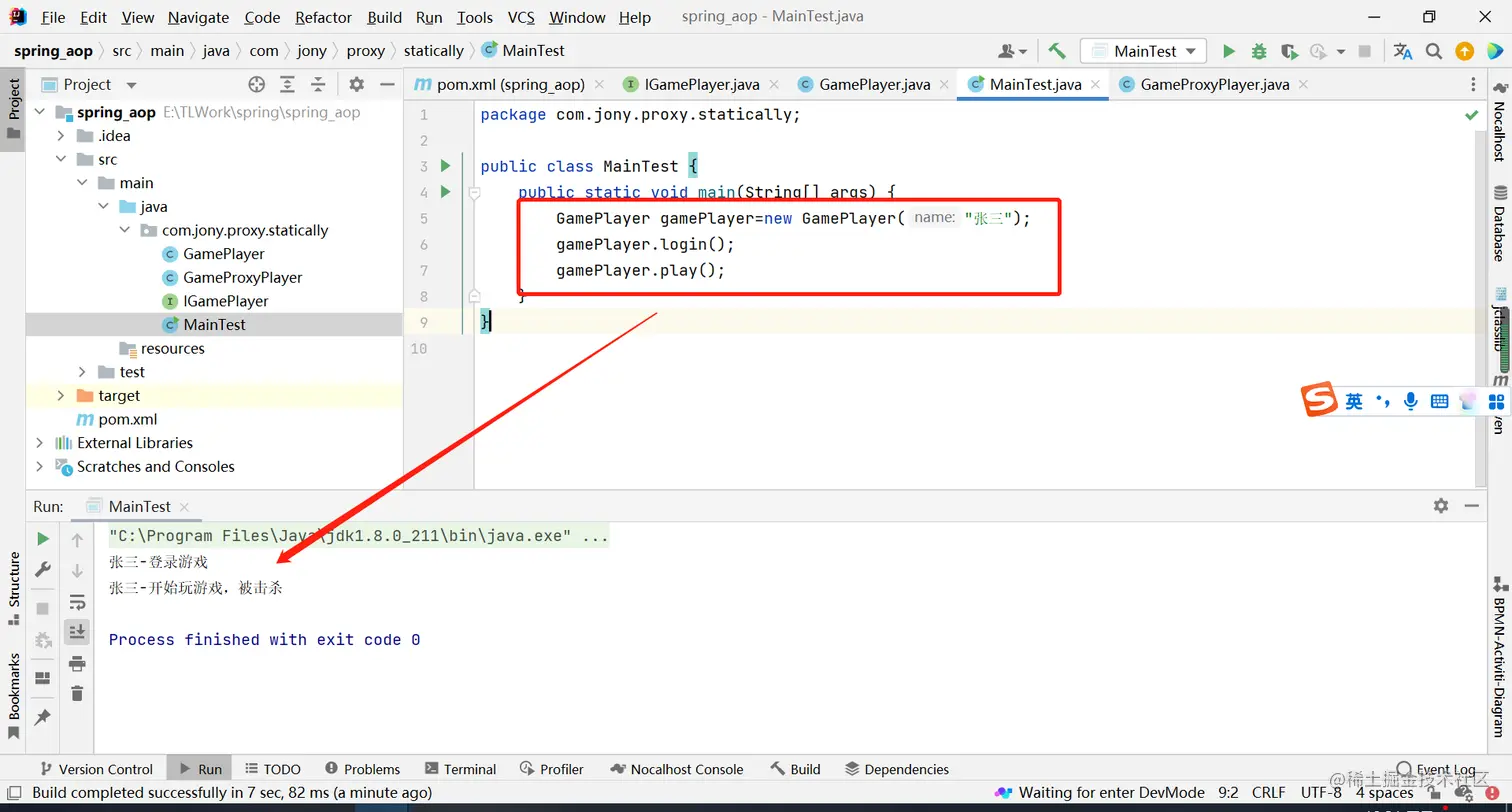Click run gutter arrow beside class MainTest
Image resolution: width=1512 pixels, height=812 pixels.
(x=446, y=166)
